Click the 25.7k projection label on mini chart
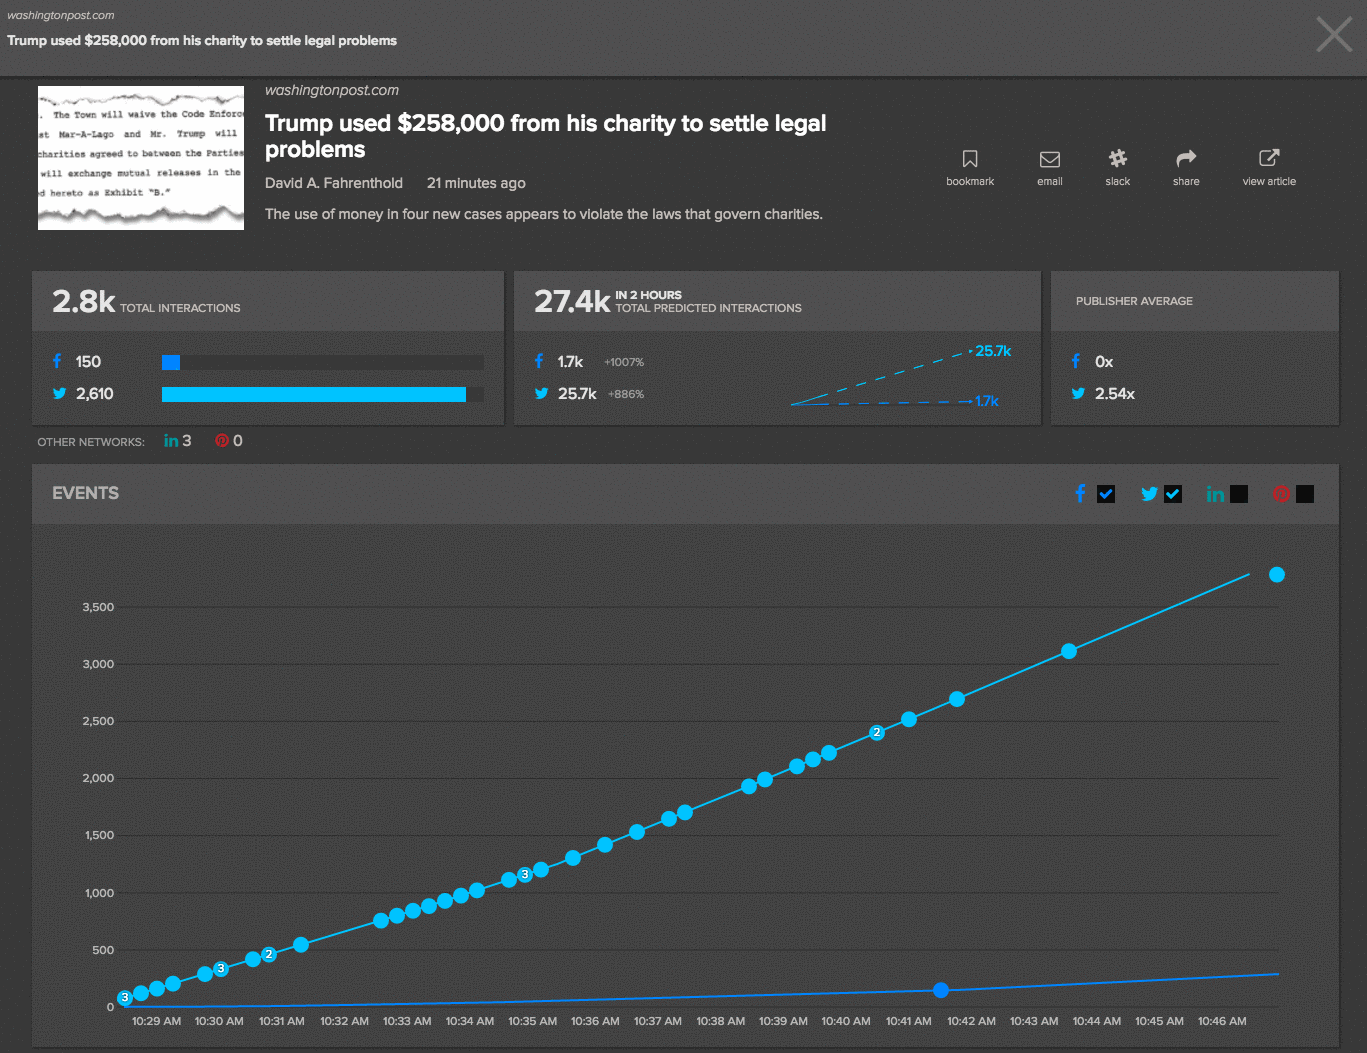1367x1053 pixels. click(993, 351)
